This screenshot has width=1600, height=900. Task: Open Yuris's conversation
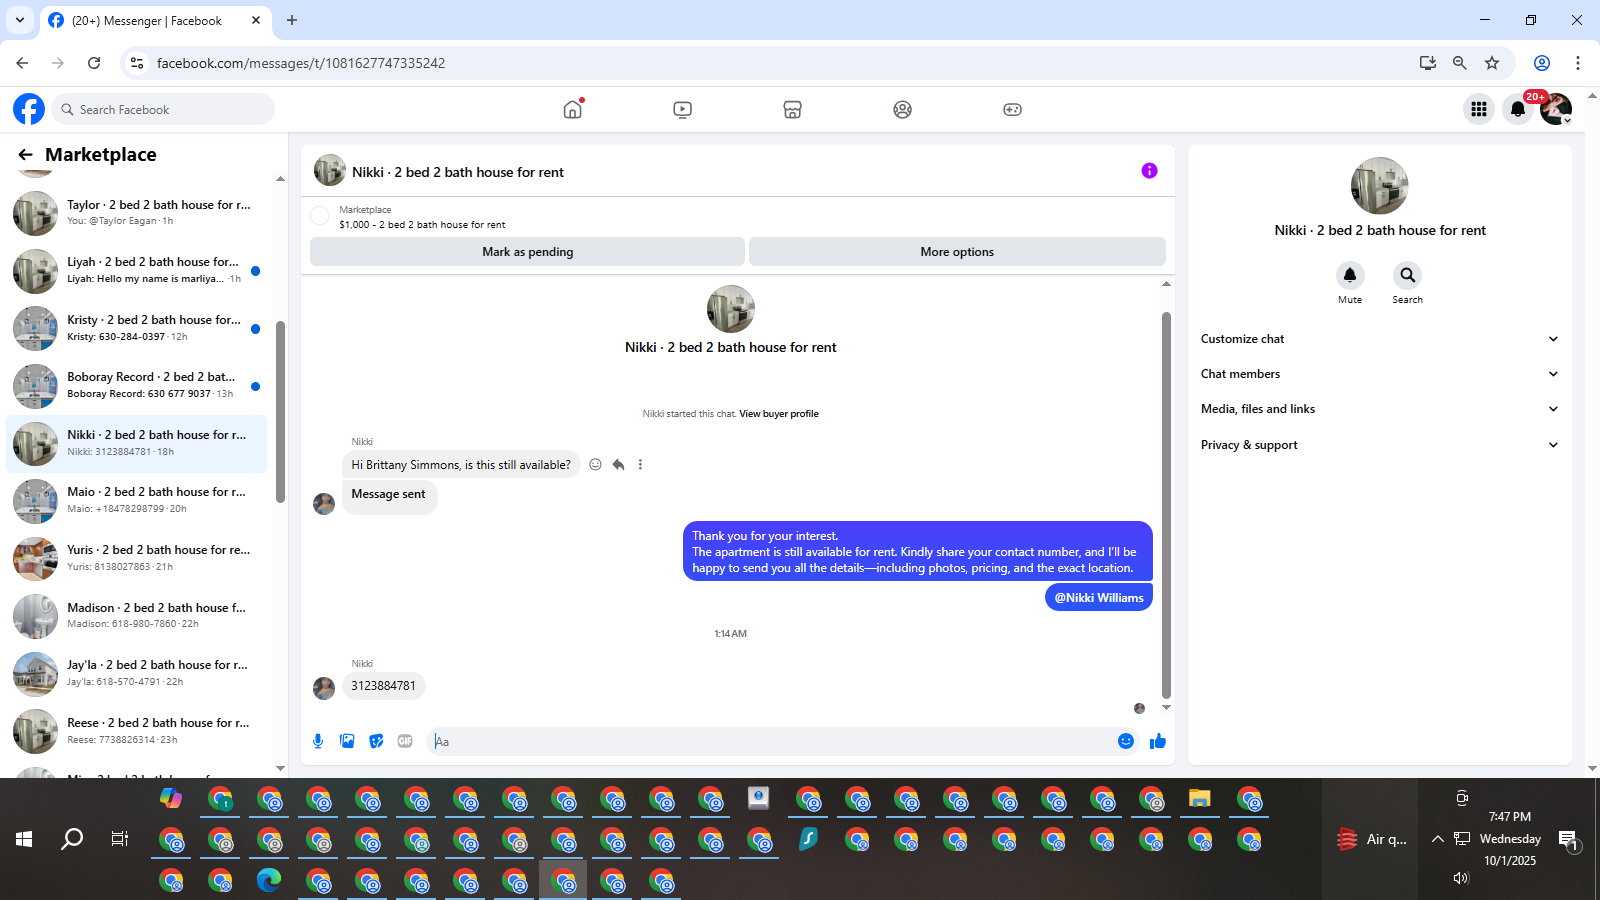[137, 558]
